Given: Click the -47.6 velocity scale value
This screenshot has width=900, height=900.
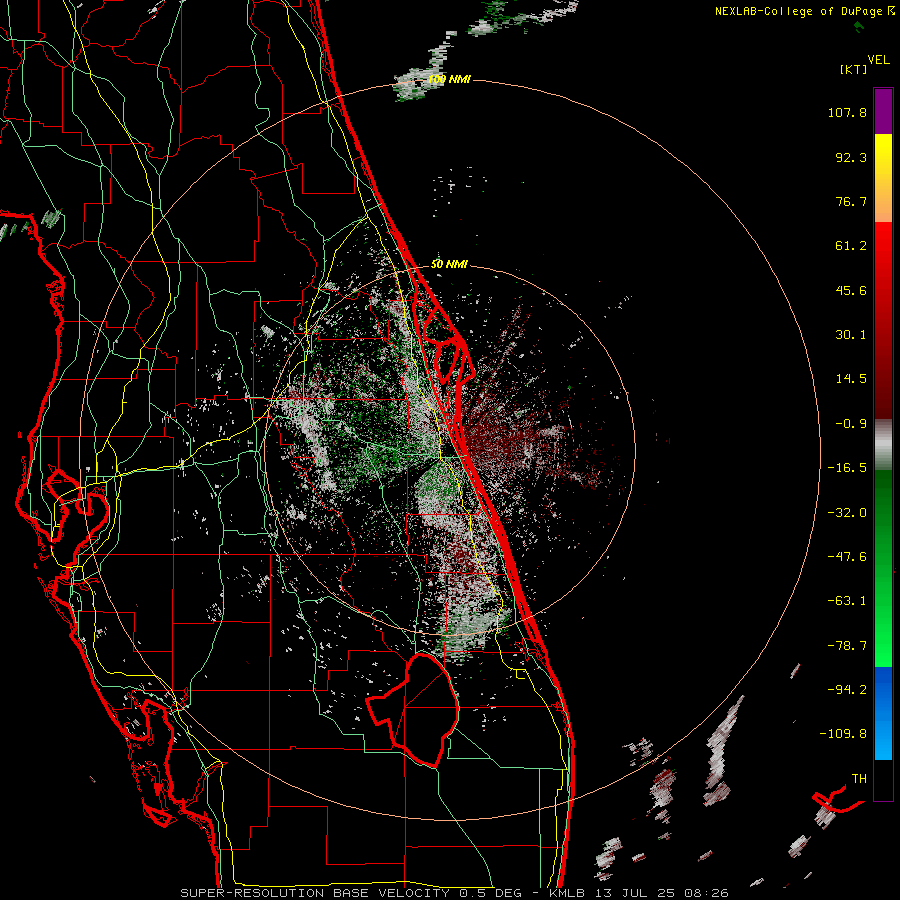Looking at the screenshot, I should [x=847, y=557].
